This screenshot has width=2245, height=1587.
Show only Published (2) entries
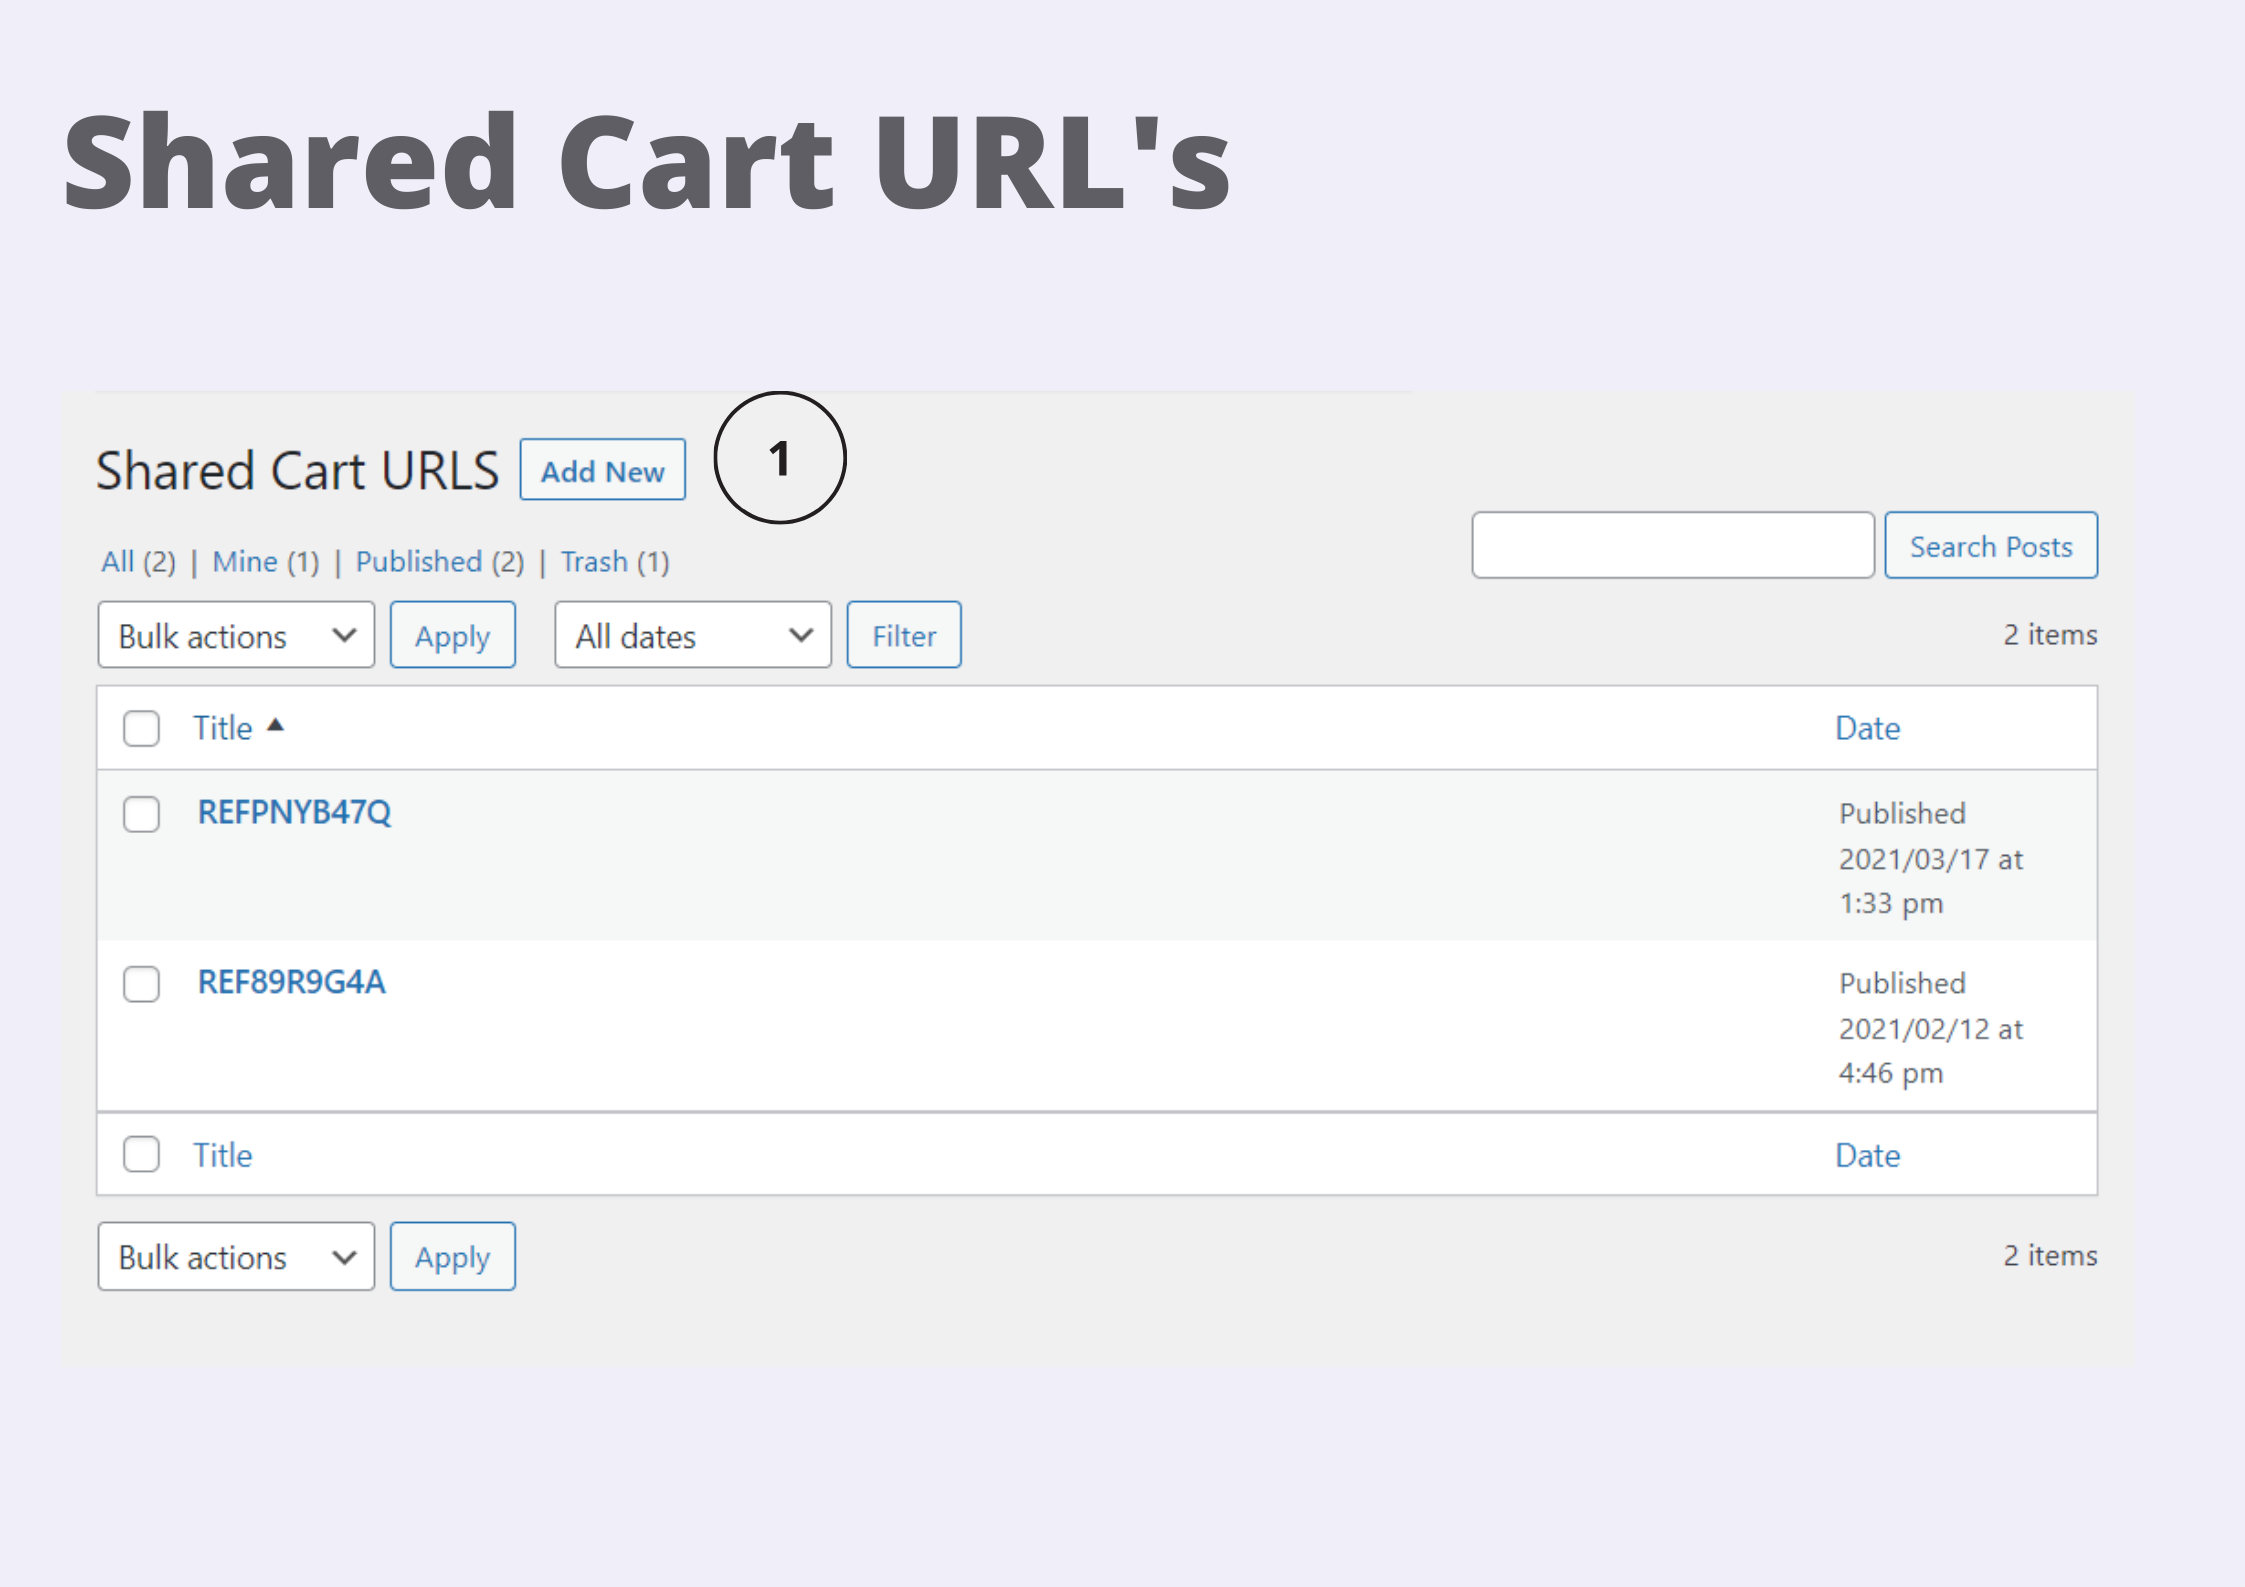click(438, 561)
